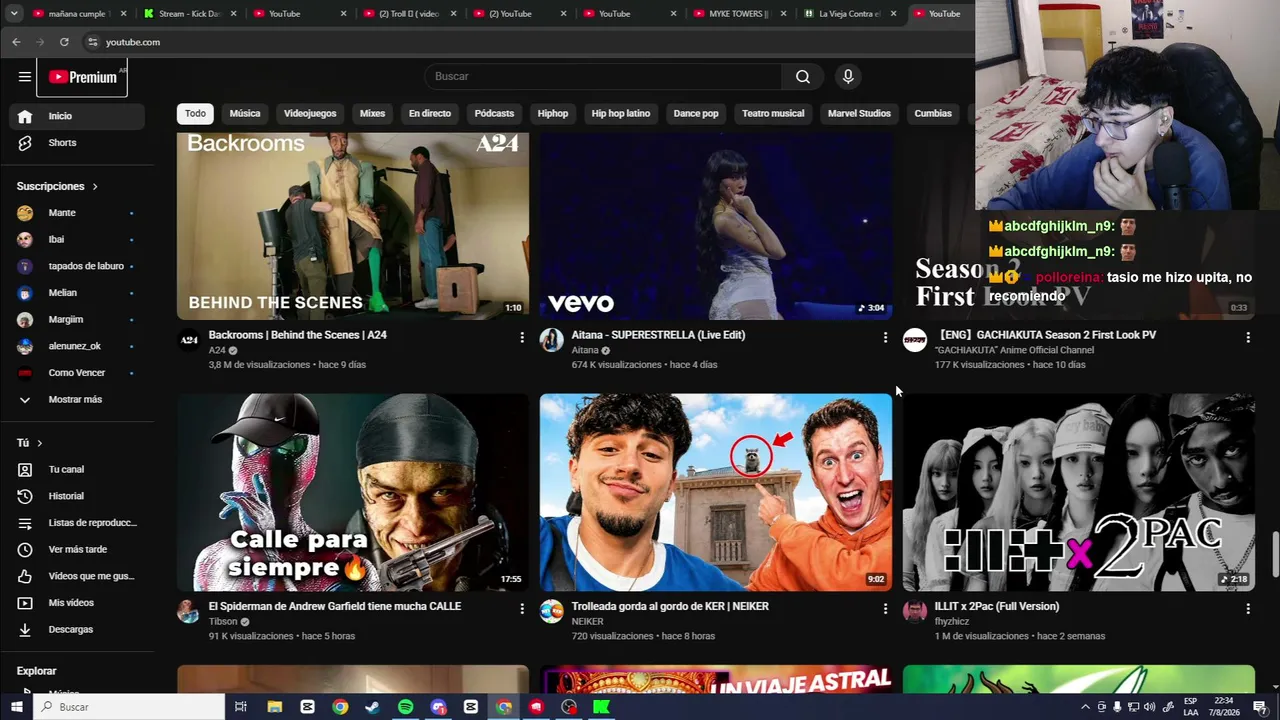1280x720 pixels.
Task: Open Windows notification center
Action: [1260, 707]
